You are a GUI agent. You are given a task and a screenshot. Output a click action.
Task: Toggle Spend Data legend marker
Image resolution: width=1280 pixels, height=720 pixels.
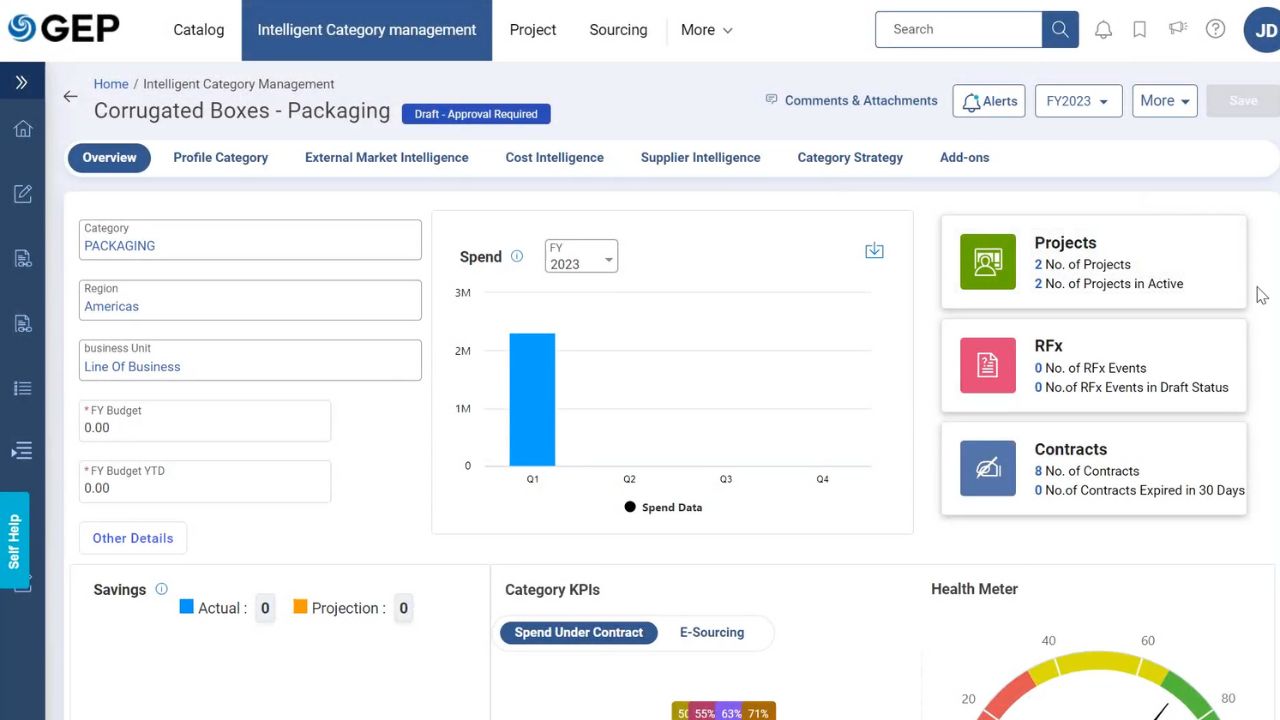point(630,507)
